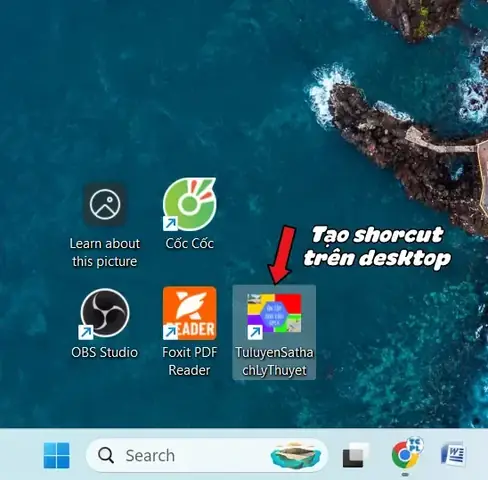Select the TuluyenSathachLyThuyet shortcut icon
This screenshot has height=480, width=488.
click(274, 313)
